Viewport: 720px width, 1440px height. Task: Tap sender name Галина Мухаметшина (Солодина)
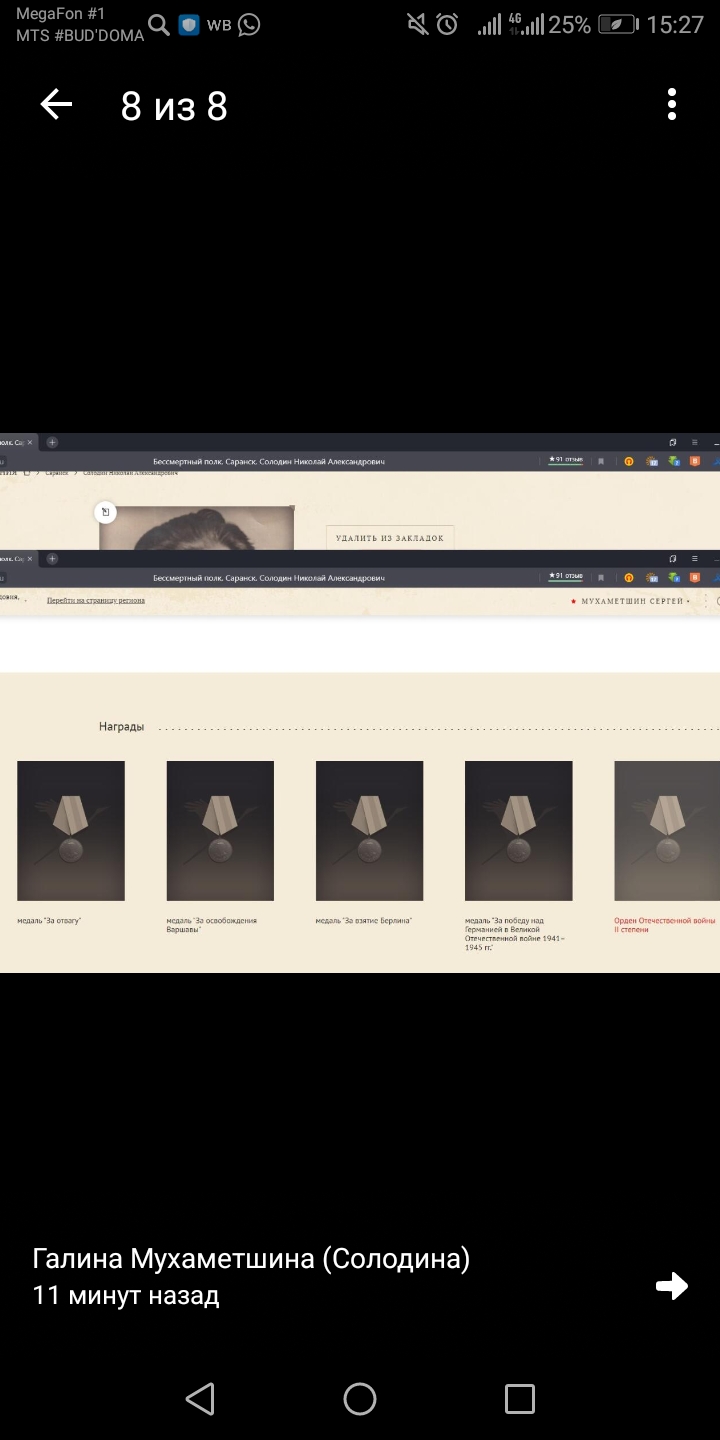251,1259
